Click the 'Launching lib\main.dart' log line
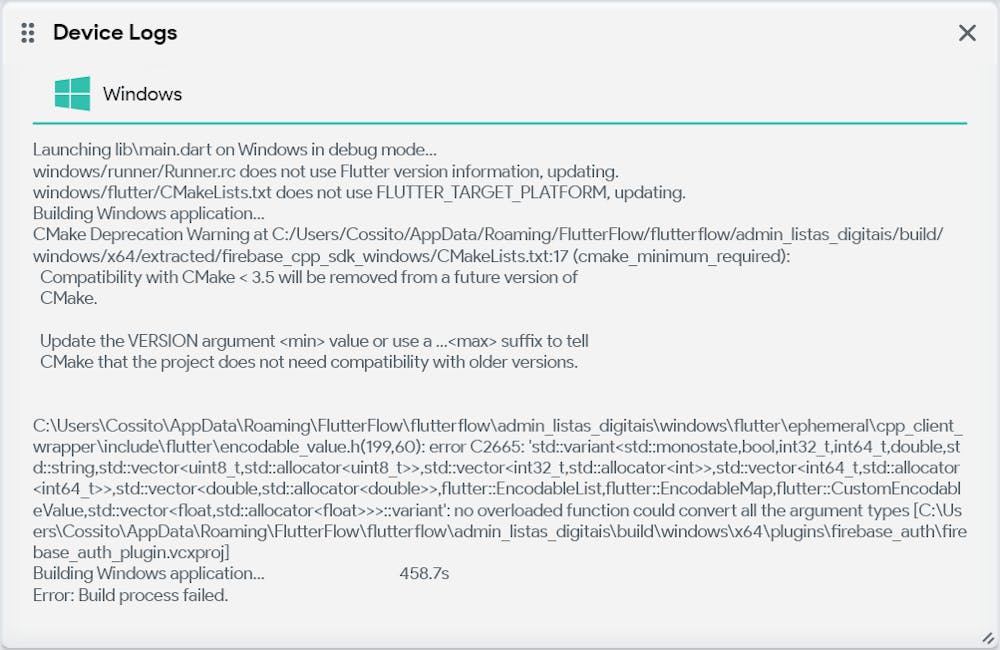This screenshot has height=650, width=1000. (235, 149)
